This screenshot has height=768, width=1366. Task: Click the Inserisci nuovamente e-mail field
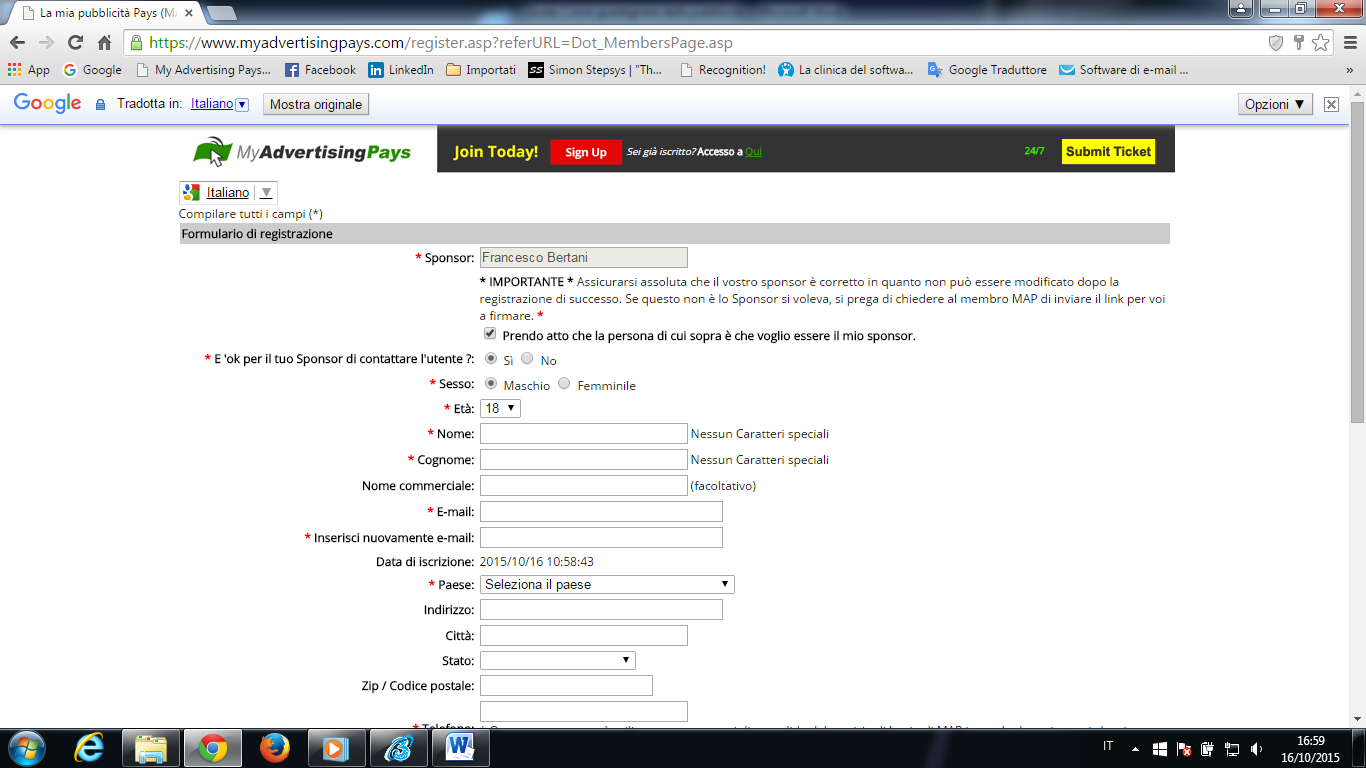pyautogui.click(x=601, y=537)
